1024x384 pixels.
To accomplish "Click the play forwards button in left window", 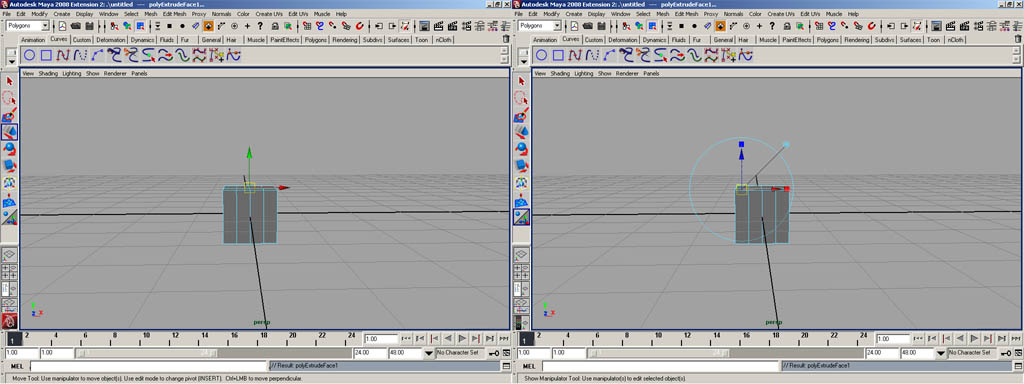I will coord(462,338).
